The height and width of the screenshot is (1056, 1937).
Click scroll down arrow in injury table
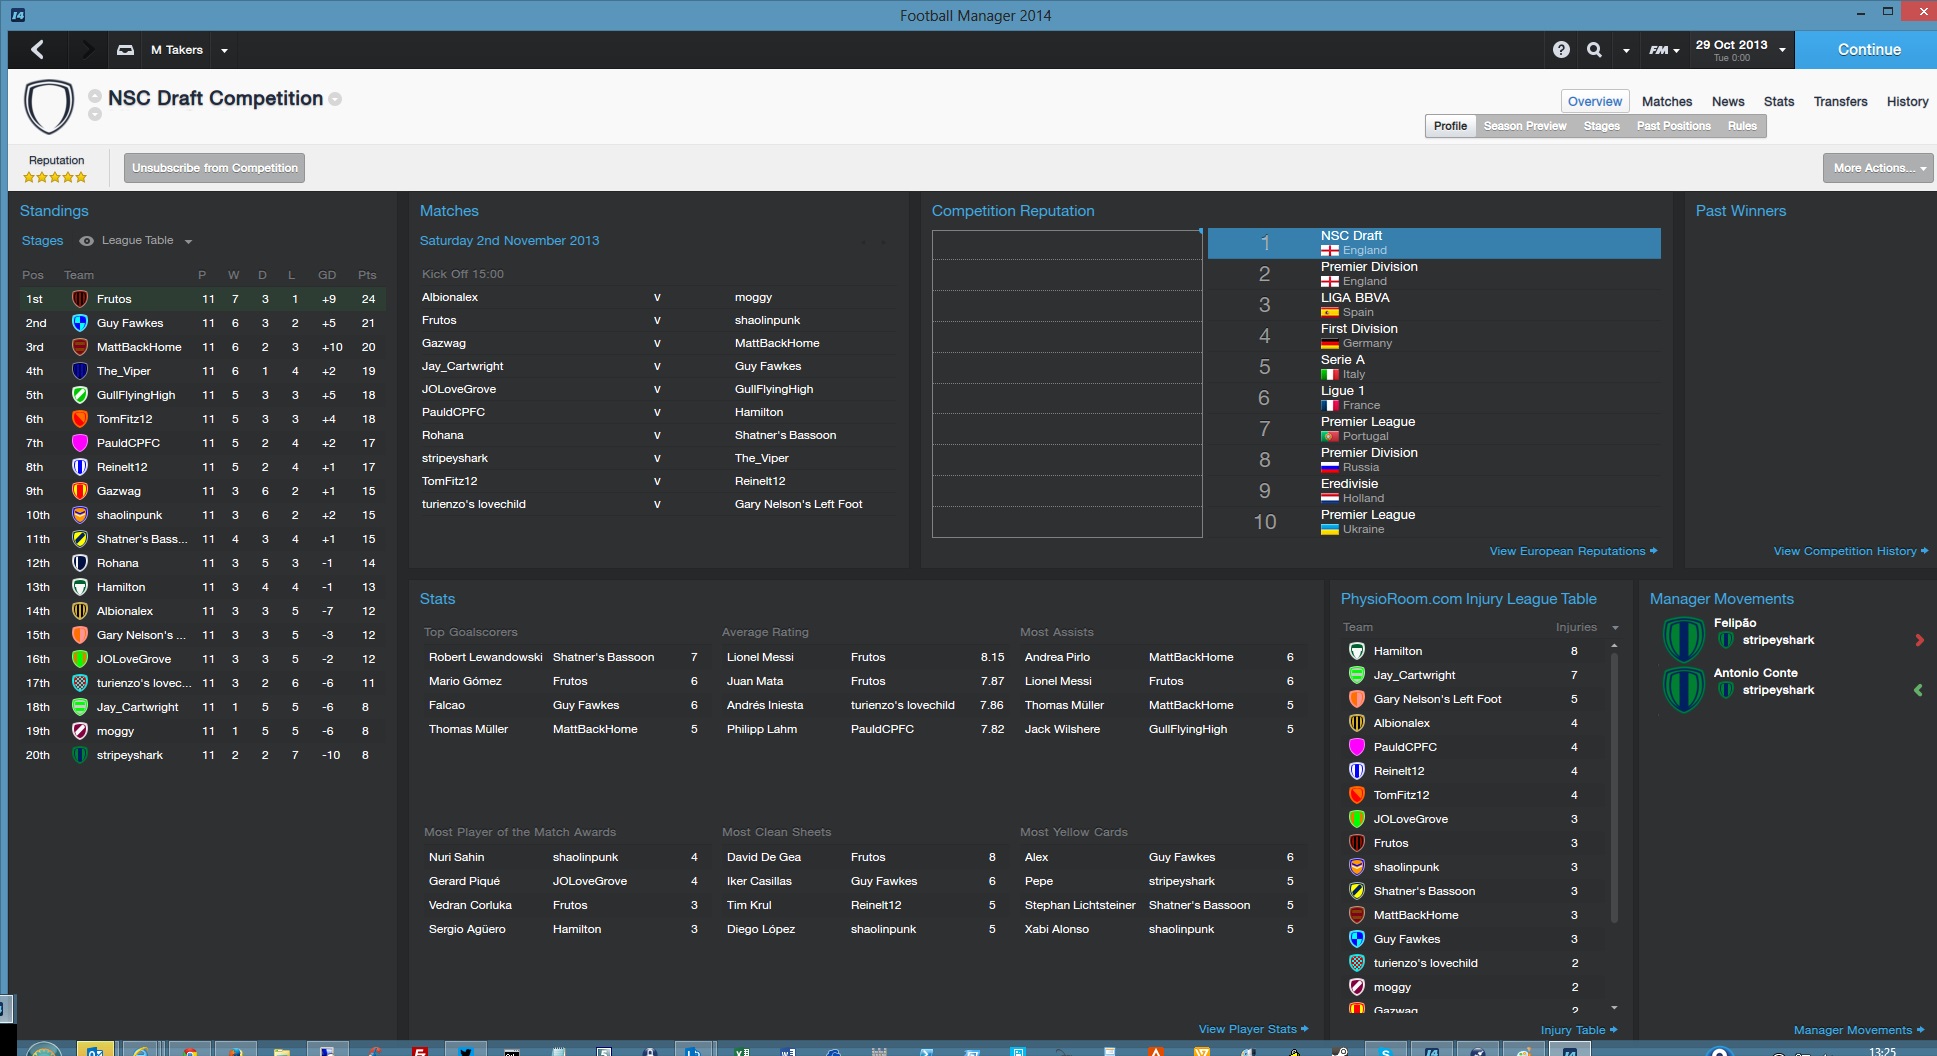pos(1614,1008)
